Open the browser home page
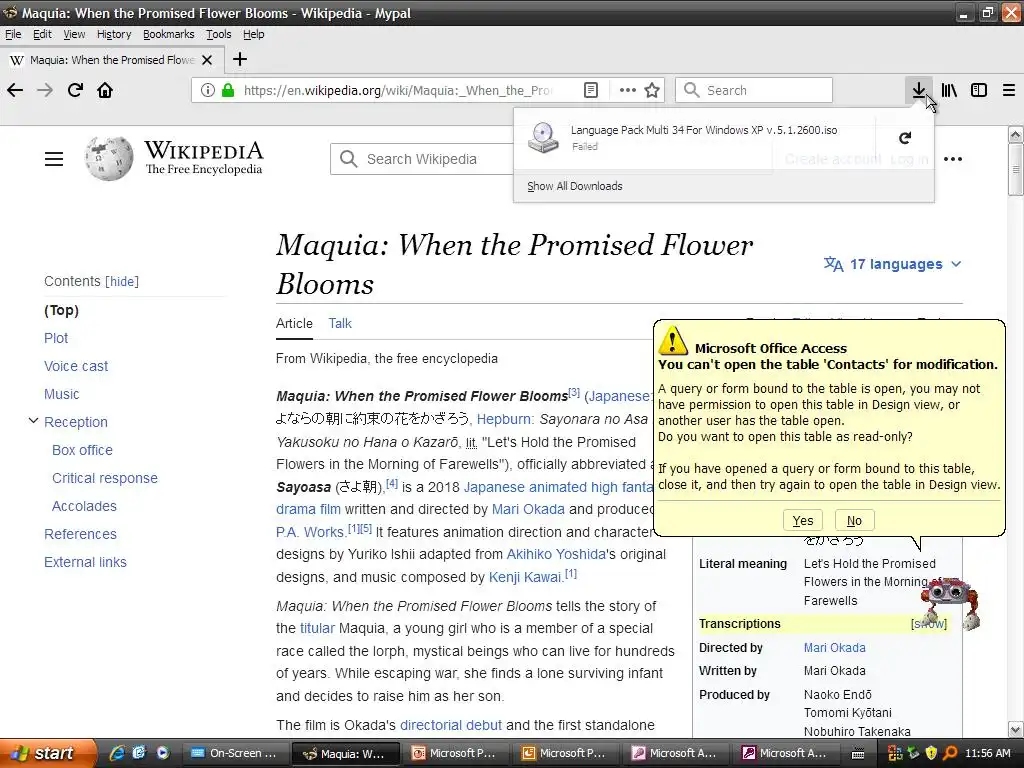This screenshot has height=768, width=1024. [x=105, y=90]
